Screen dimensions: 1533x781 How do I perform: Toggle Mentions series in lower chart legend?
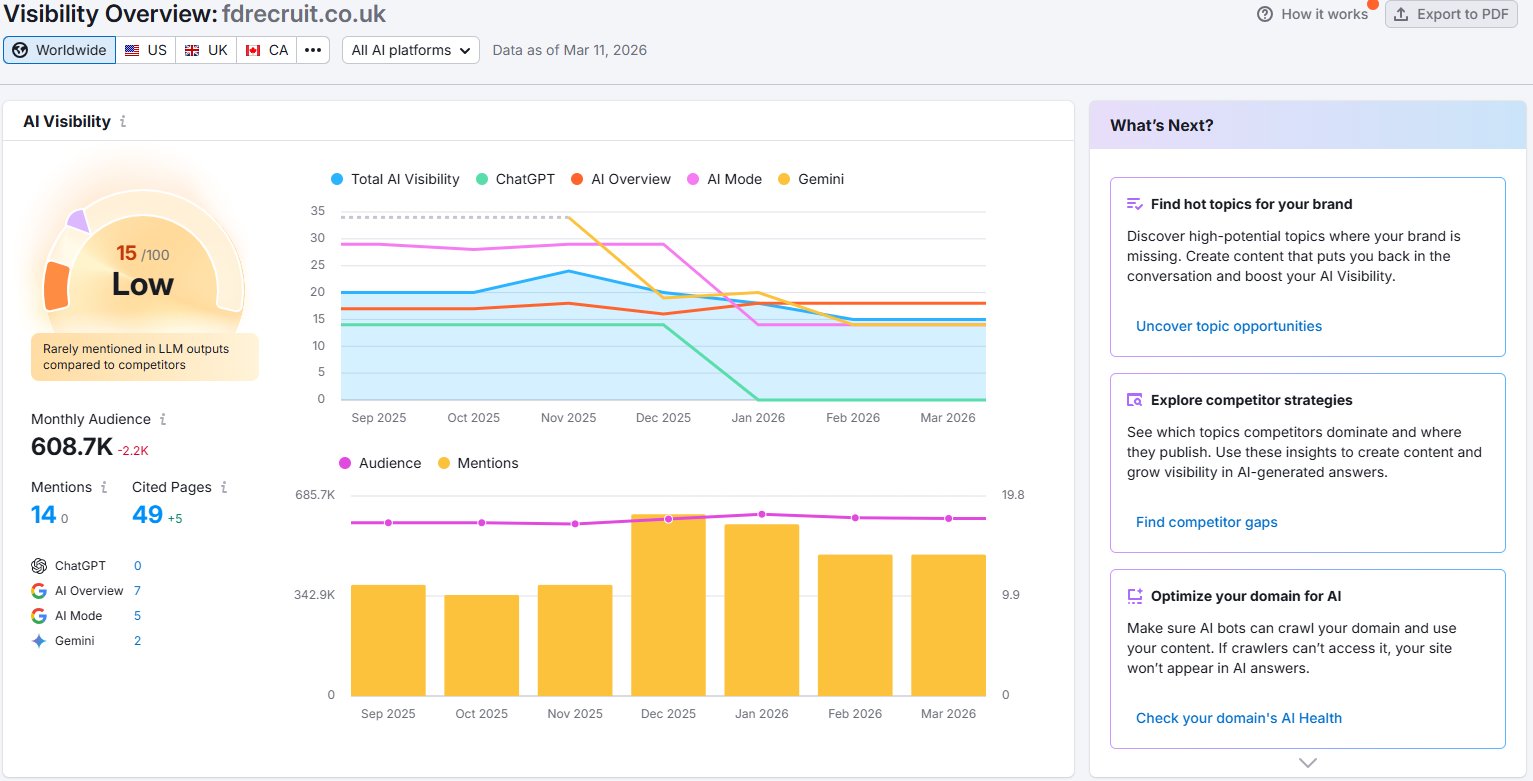pyautogui.click(x=479, y=463)
